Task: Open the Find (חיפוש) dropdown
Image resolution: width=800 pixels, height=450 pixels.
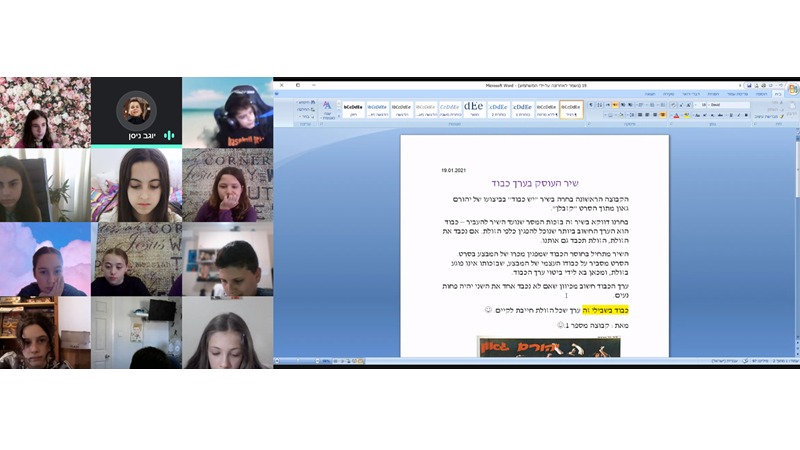Action: coord(306,102)
